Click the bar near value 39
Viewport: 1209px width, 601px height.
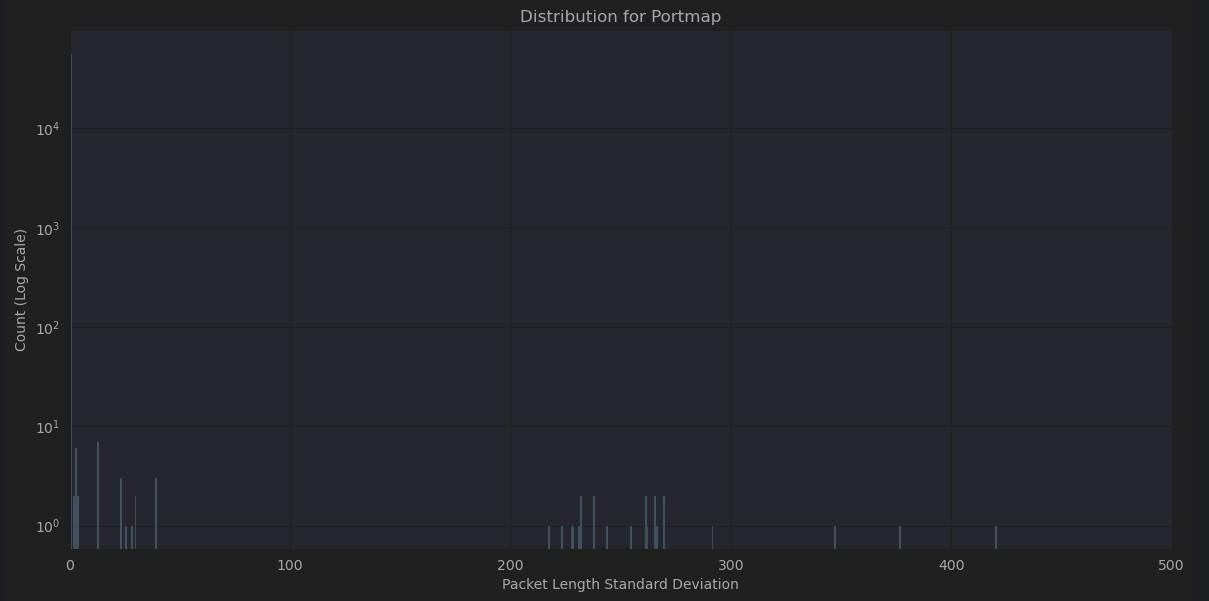156,513
